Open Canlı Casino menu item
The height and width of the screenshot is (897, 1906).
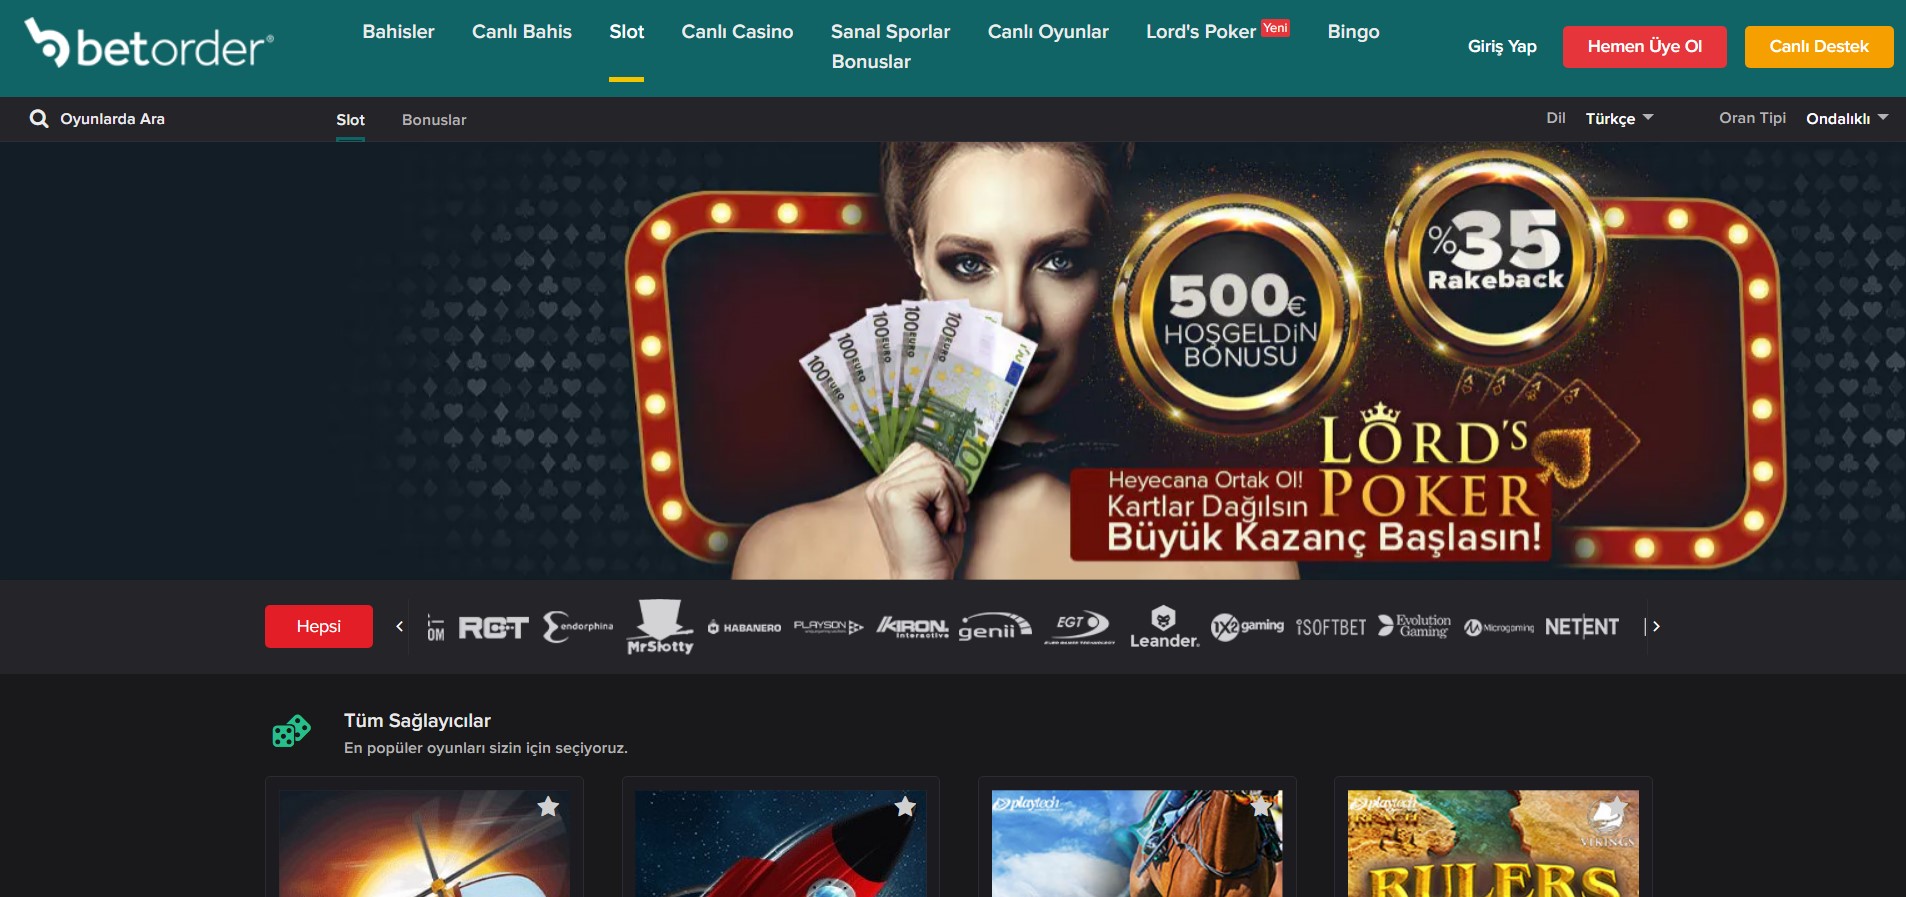point(737,32)
